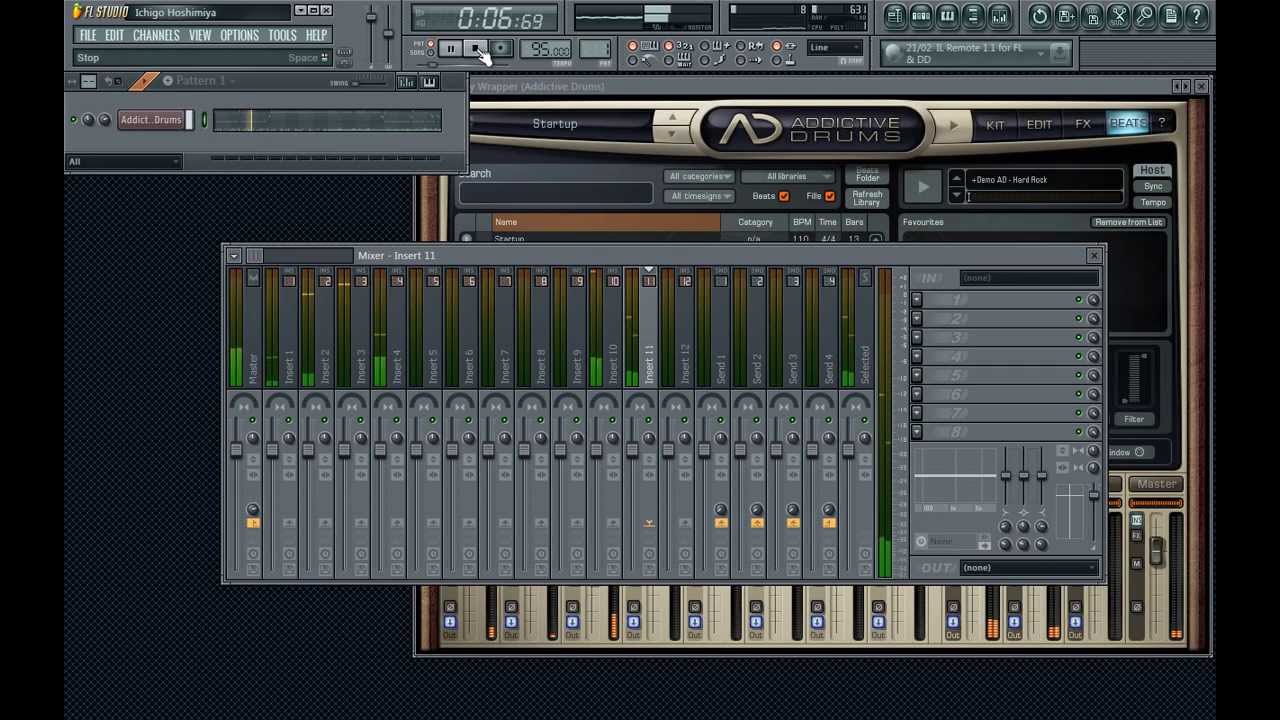Viewport: 1280px width, 720px height.
Task: Click the scissors render audio icon
Action: click(x=1118, y=16)
